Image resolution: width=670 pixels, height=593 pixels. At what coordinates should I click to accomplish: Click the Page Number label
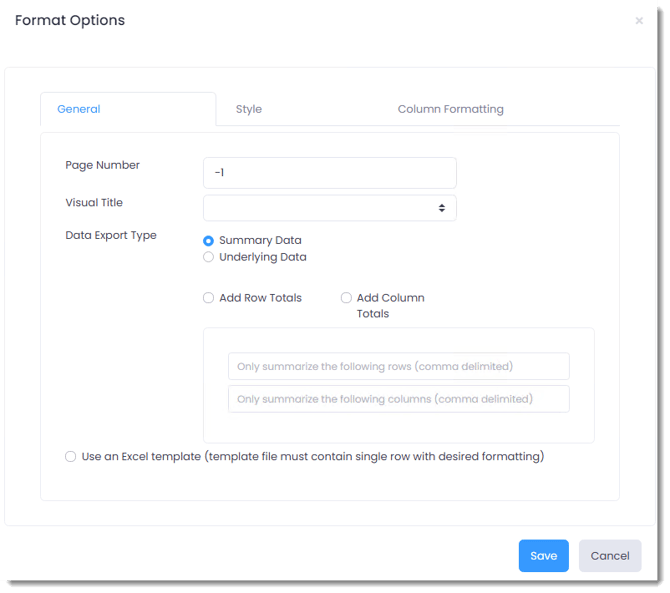(102, 165)
